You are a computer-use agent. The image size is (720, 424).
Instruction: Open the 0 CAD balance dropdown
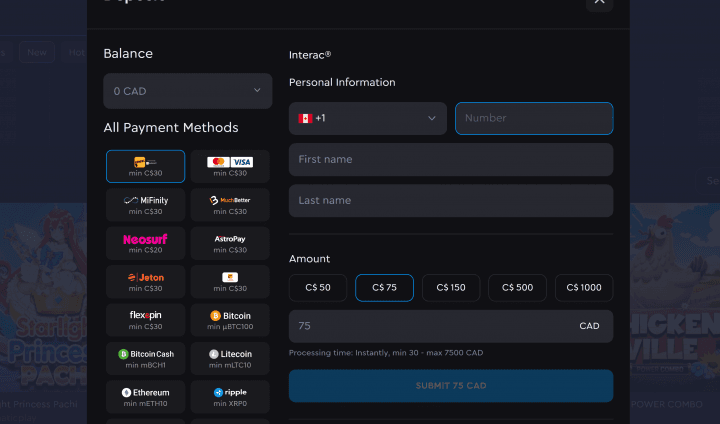coord(188,91)
